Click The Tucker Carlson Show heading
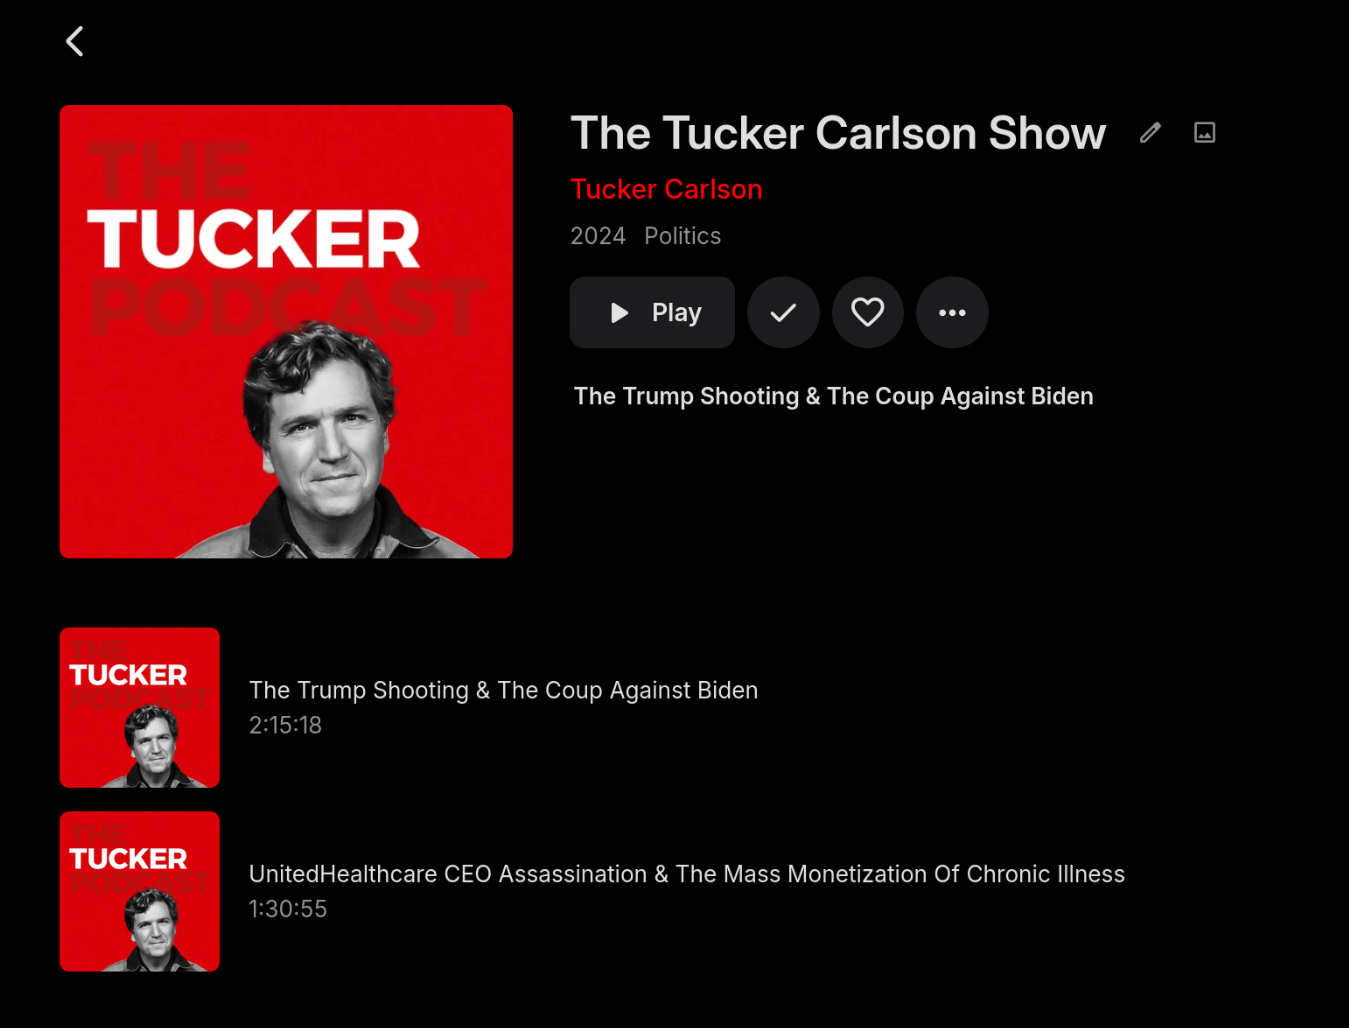The height and width of the screenshot is (1028, 1349). [838, 133]
